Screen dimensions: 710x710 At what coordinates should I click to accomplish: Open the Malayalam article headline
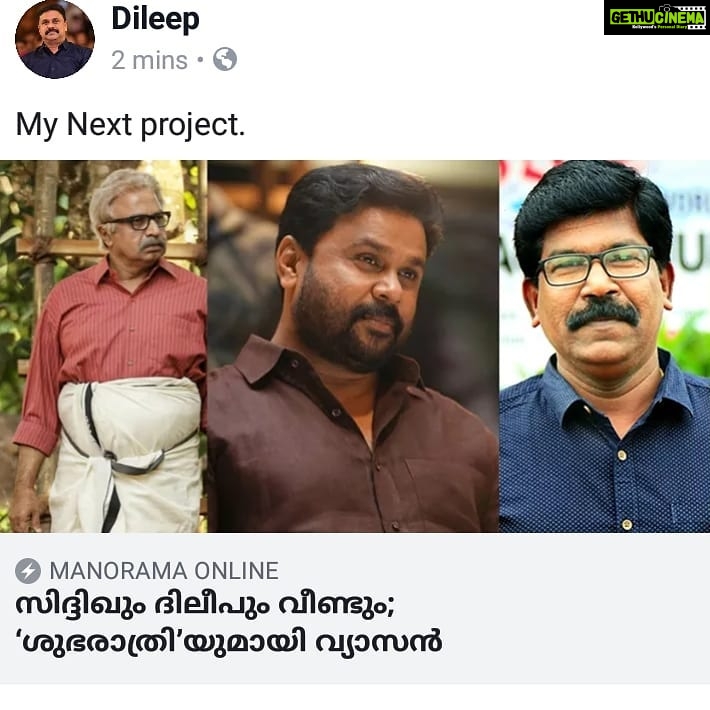pos(229,623)
